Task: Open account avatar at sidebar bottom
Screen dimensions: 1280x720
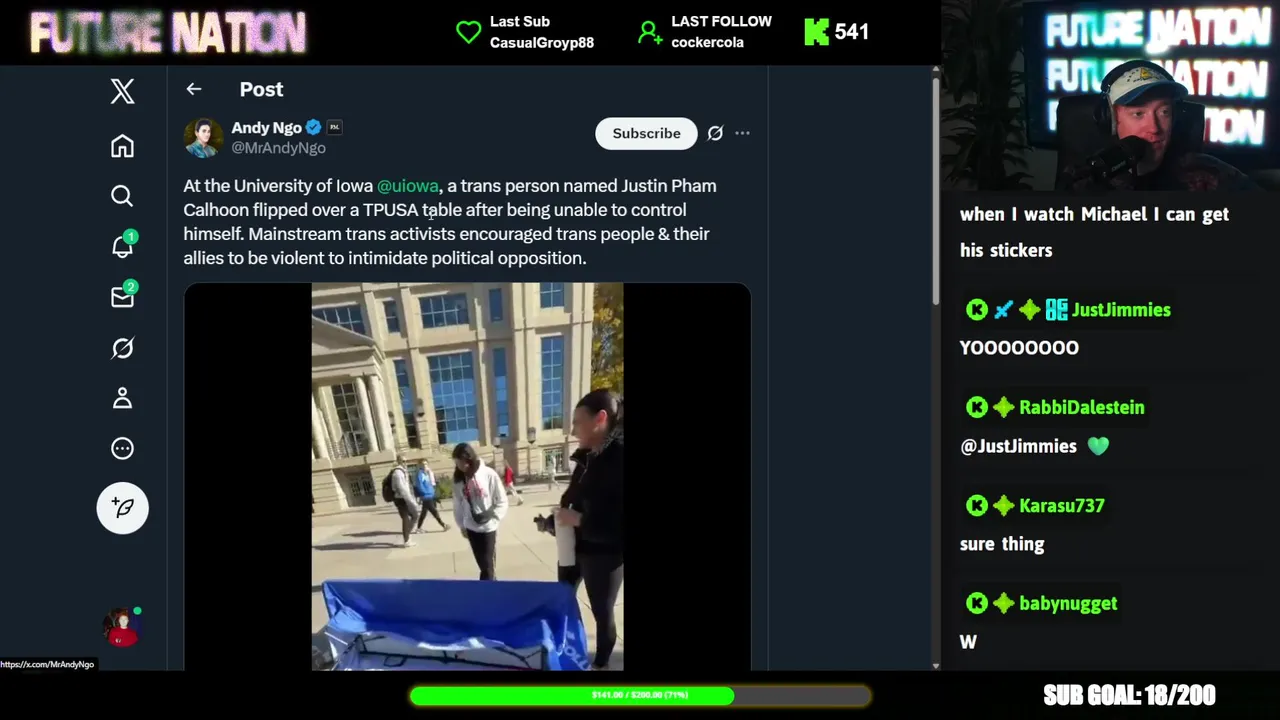Action: [x=122, y=627]
